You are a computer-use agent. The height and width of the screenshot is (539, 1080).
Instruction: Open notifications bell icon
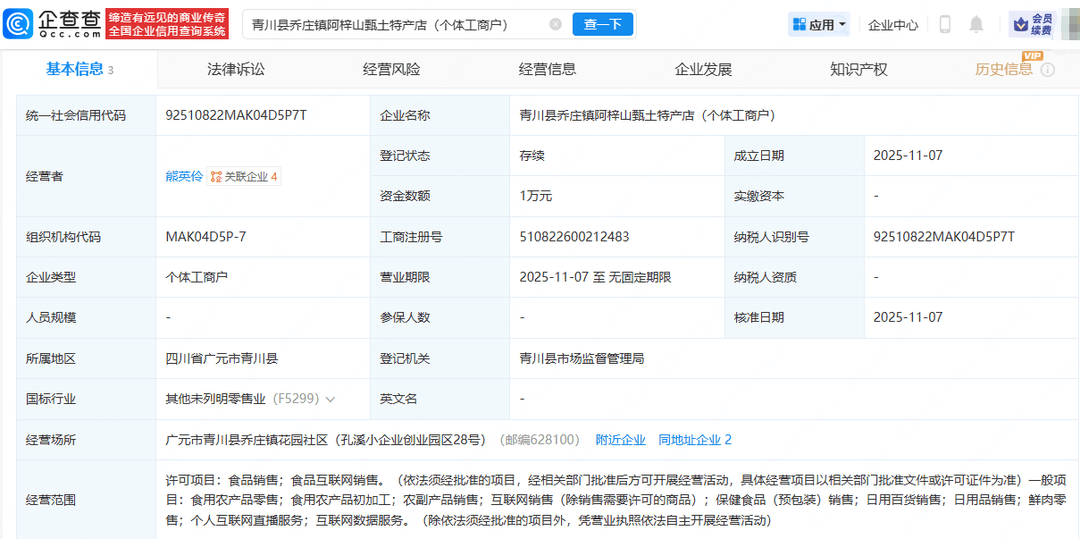[x=976, y=25]
